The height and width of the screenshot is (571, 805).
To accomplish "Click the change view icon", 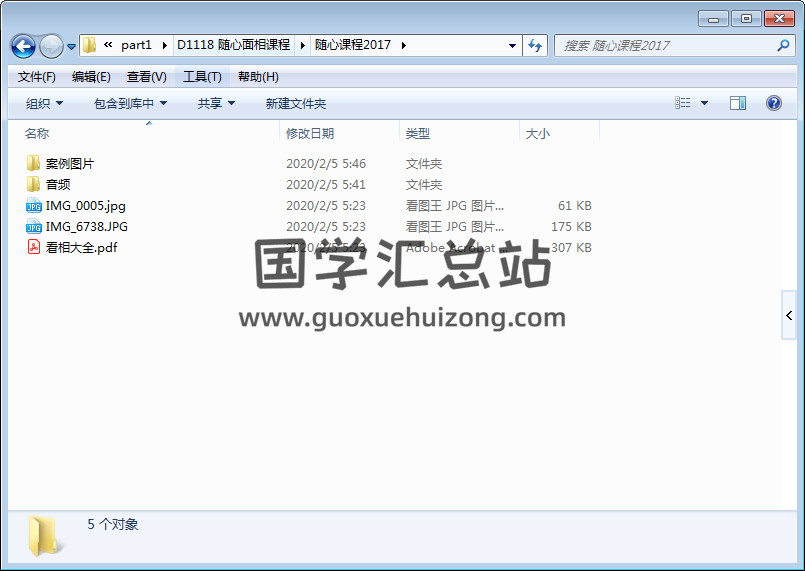I will point(683,103).
